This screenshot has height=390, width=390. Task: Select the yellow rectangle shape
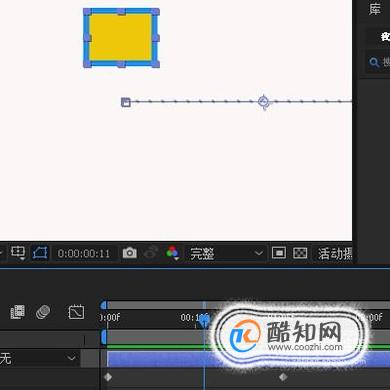121,38
